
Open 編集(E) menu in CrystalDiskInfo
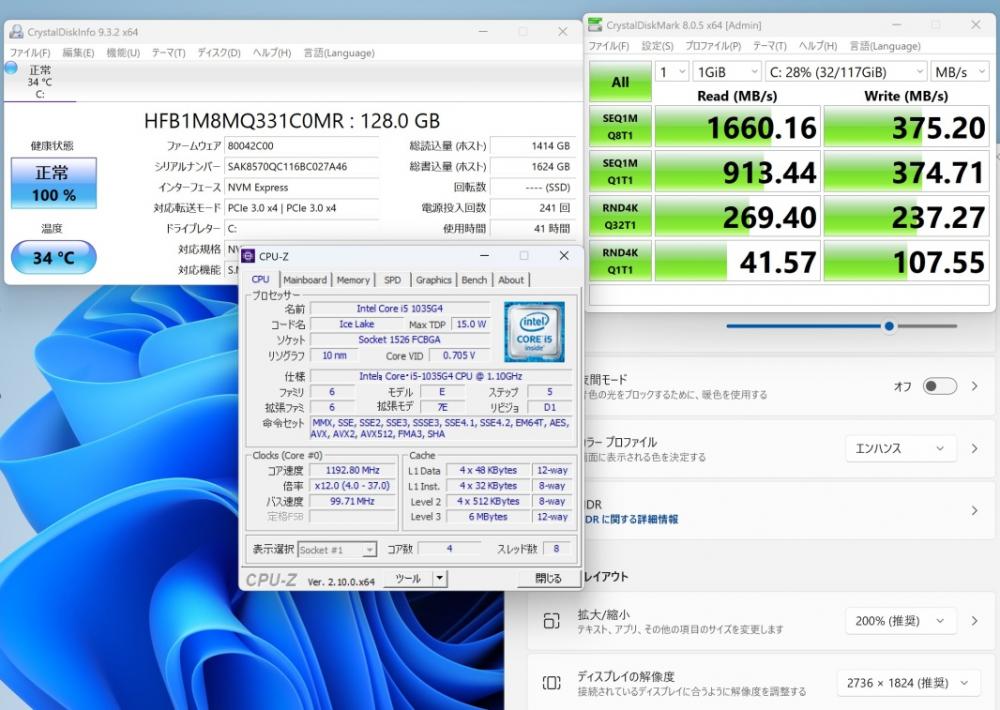click(x=78, y=52)
